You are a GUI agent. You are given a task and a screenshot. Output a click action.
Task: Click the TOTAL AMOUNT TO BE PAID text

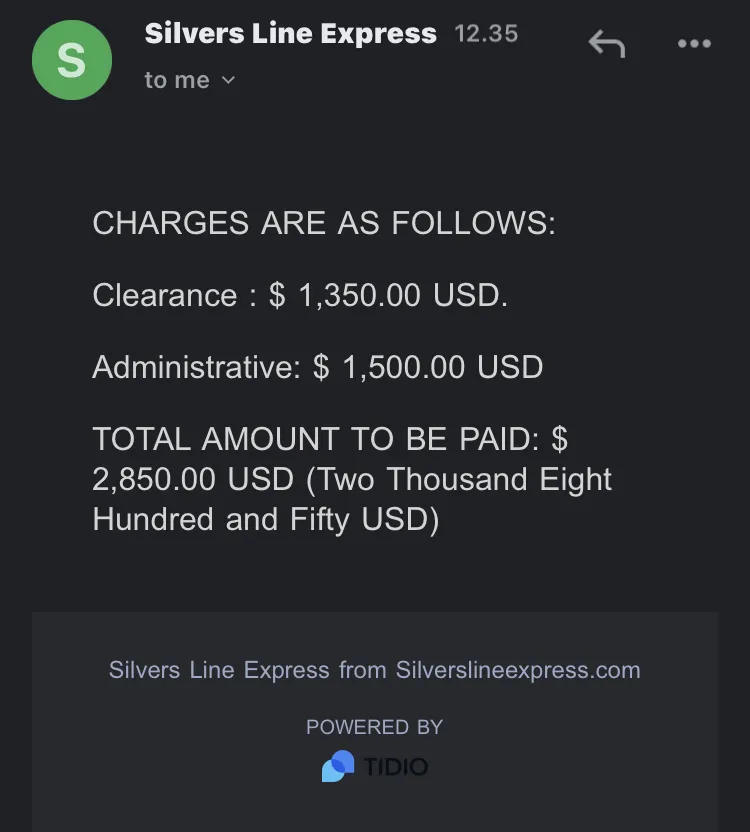(x=315, y=439)
